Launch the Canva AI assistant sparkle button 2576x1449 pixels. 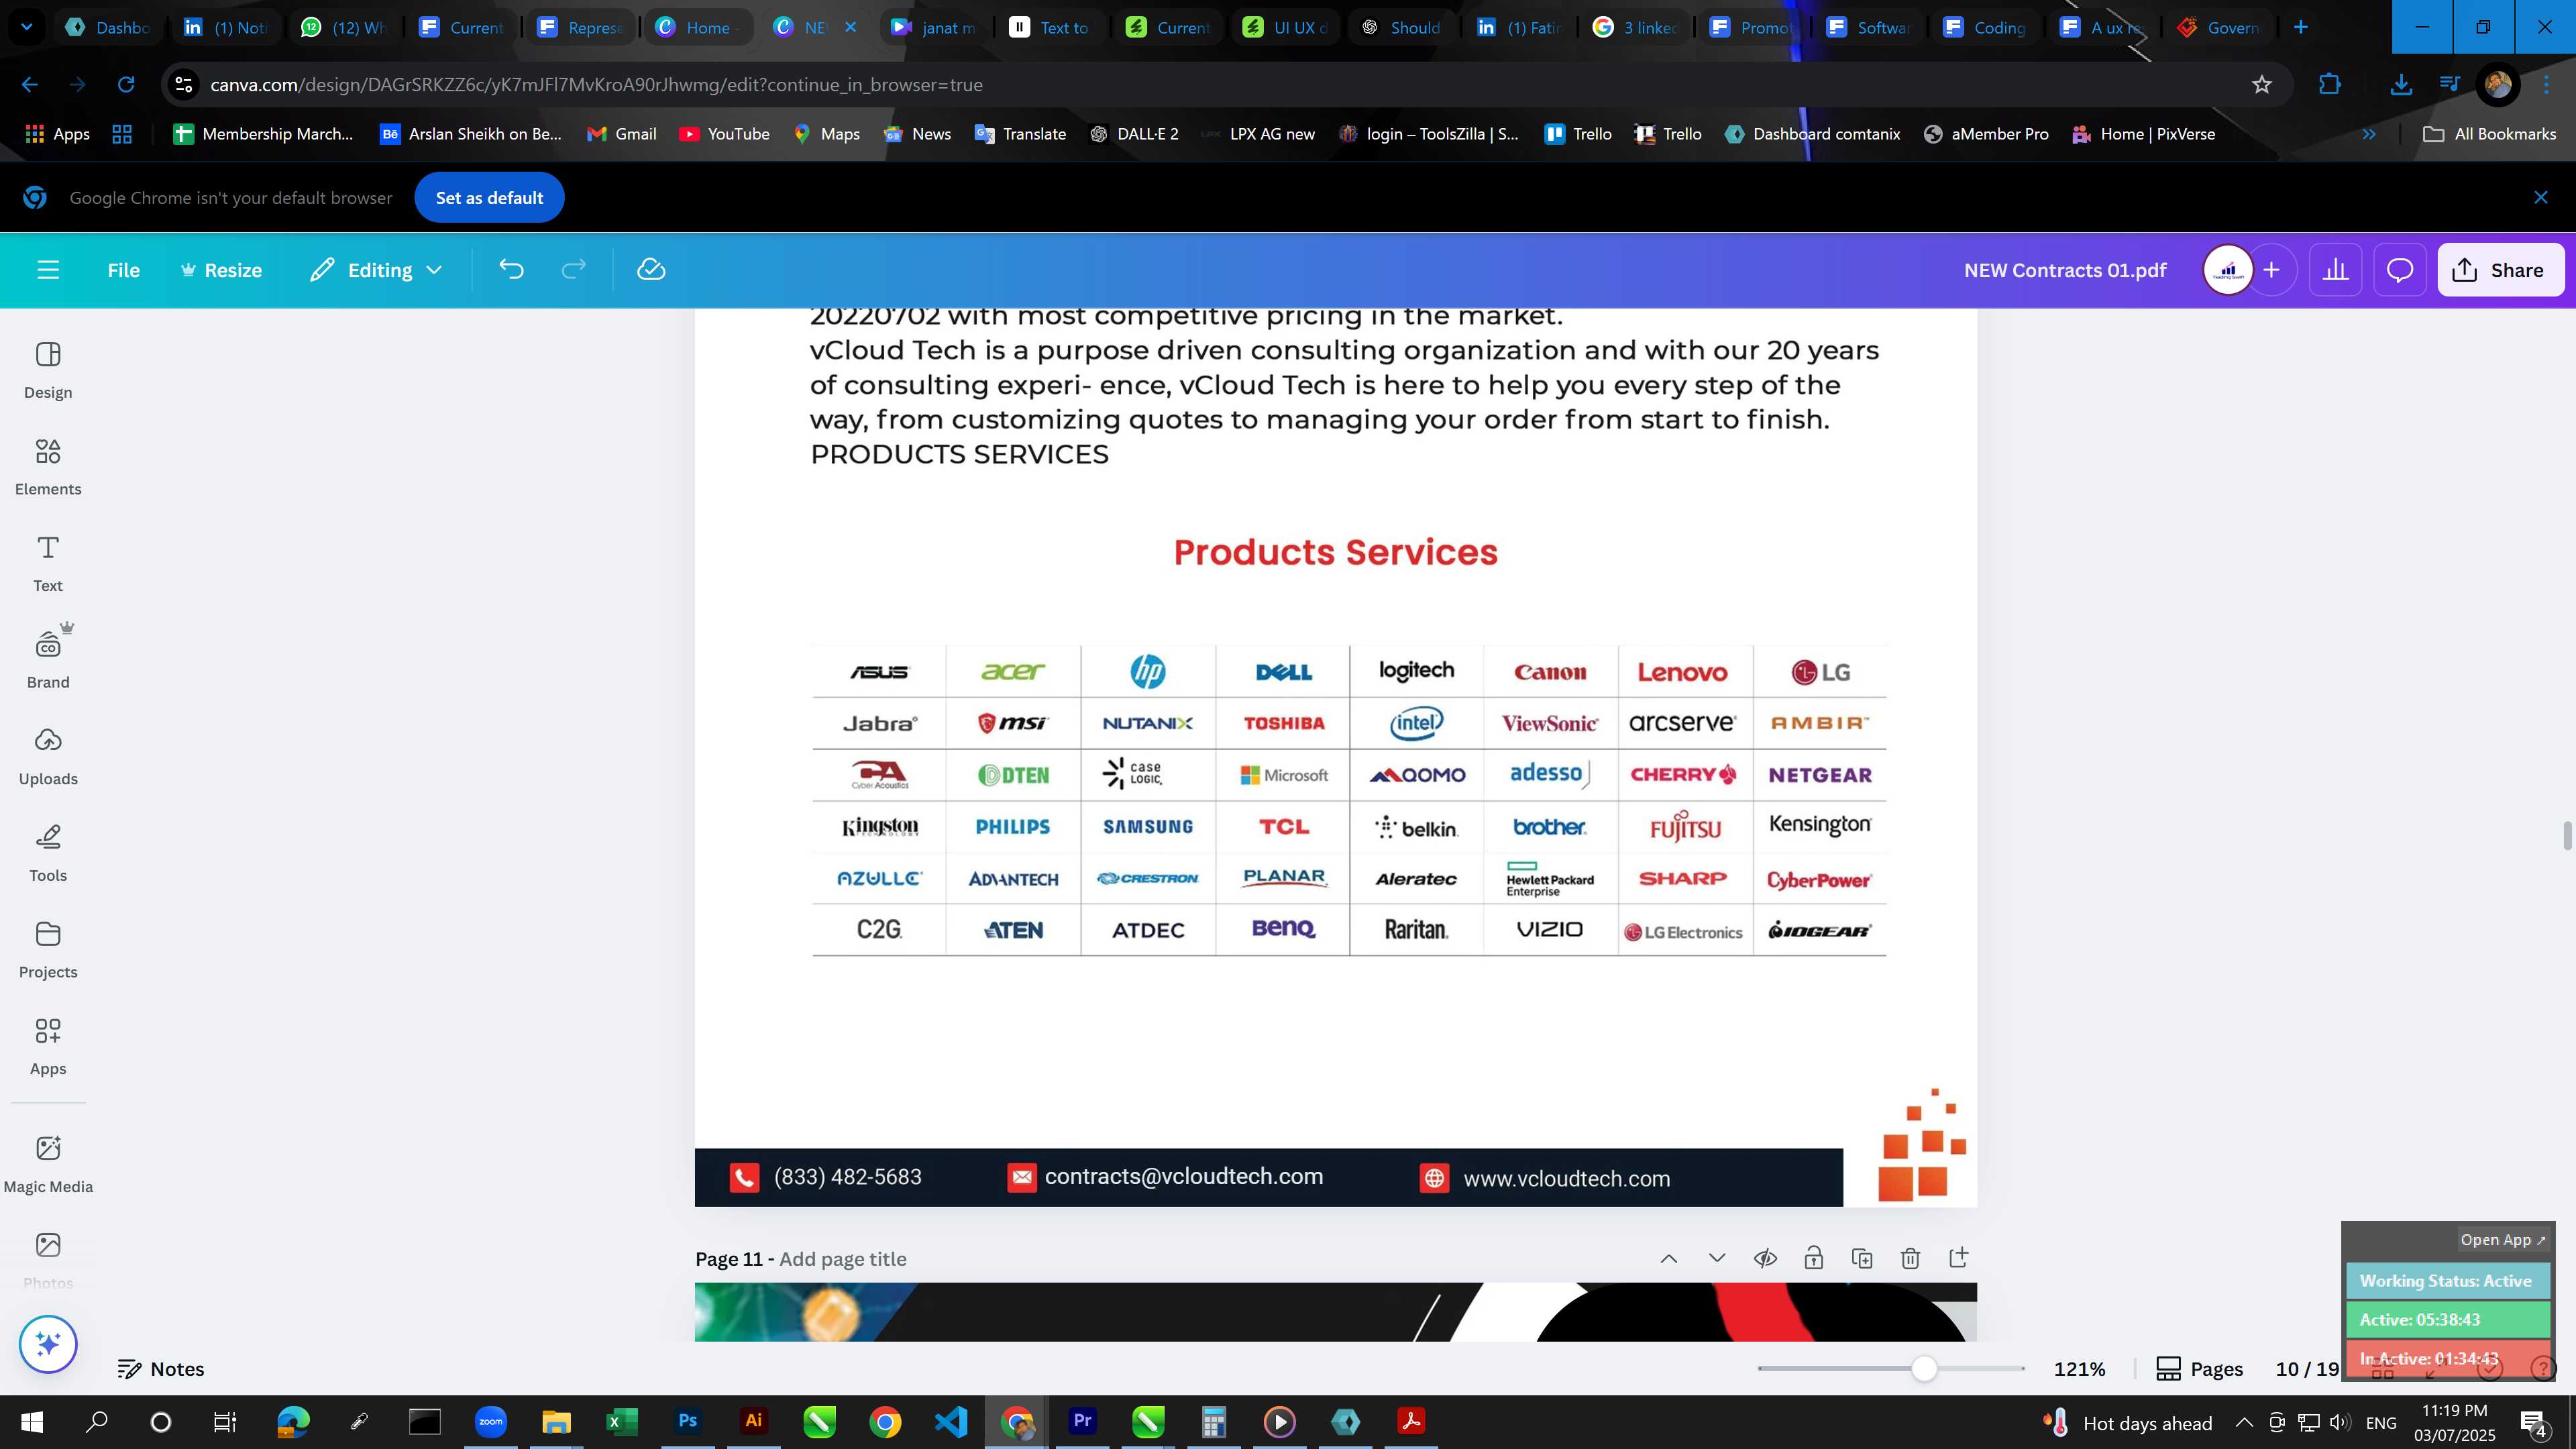pos(48,1344)
